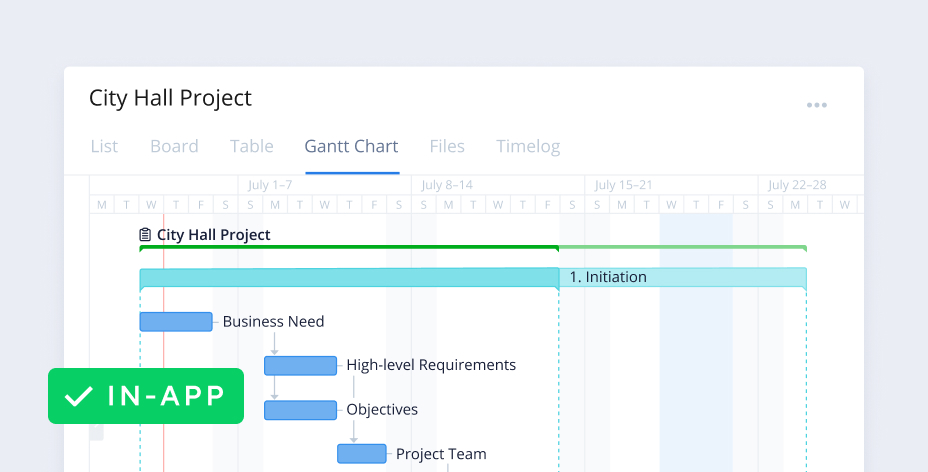Select the Gantt Chart tab
The image size is (928, 472).
tap(351, 146)
